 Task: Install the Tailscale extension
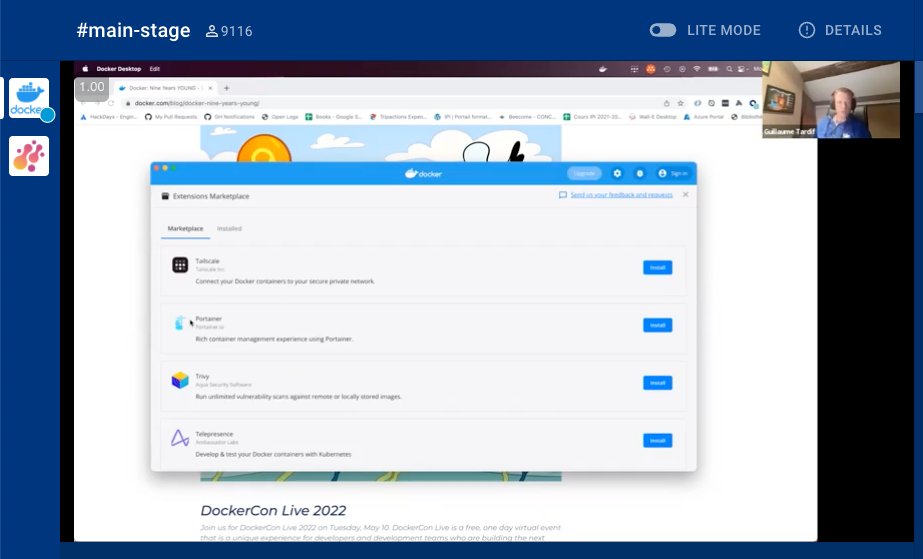[658, 268]
